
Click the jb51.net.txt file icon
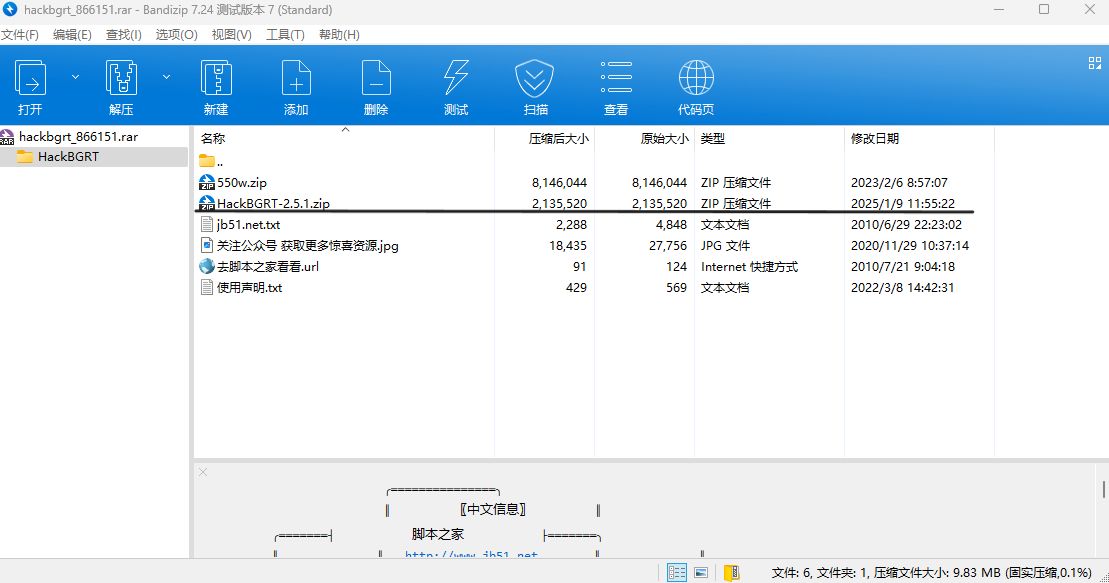(207, 224)
